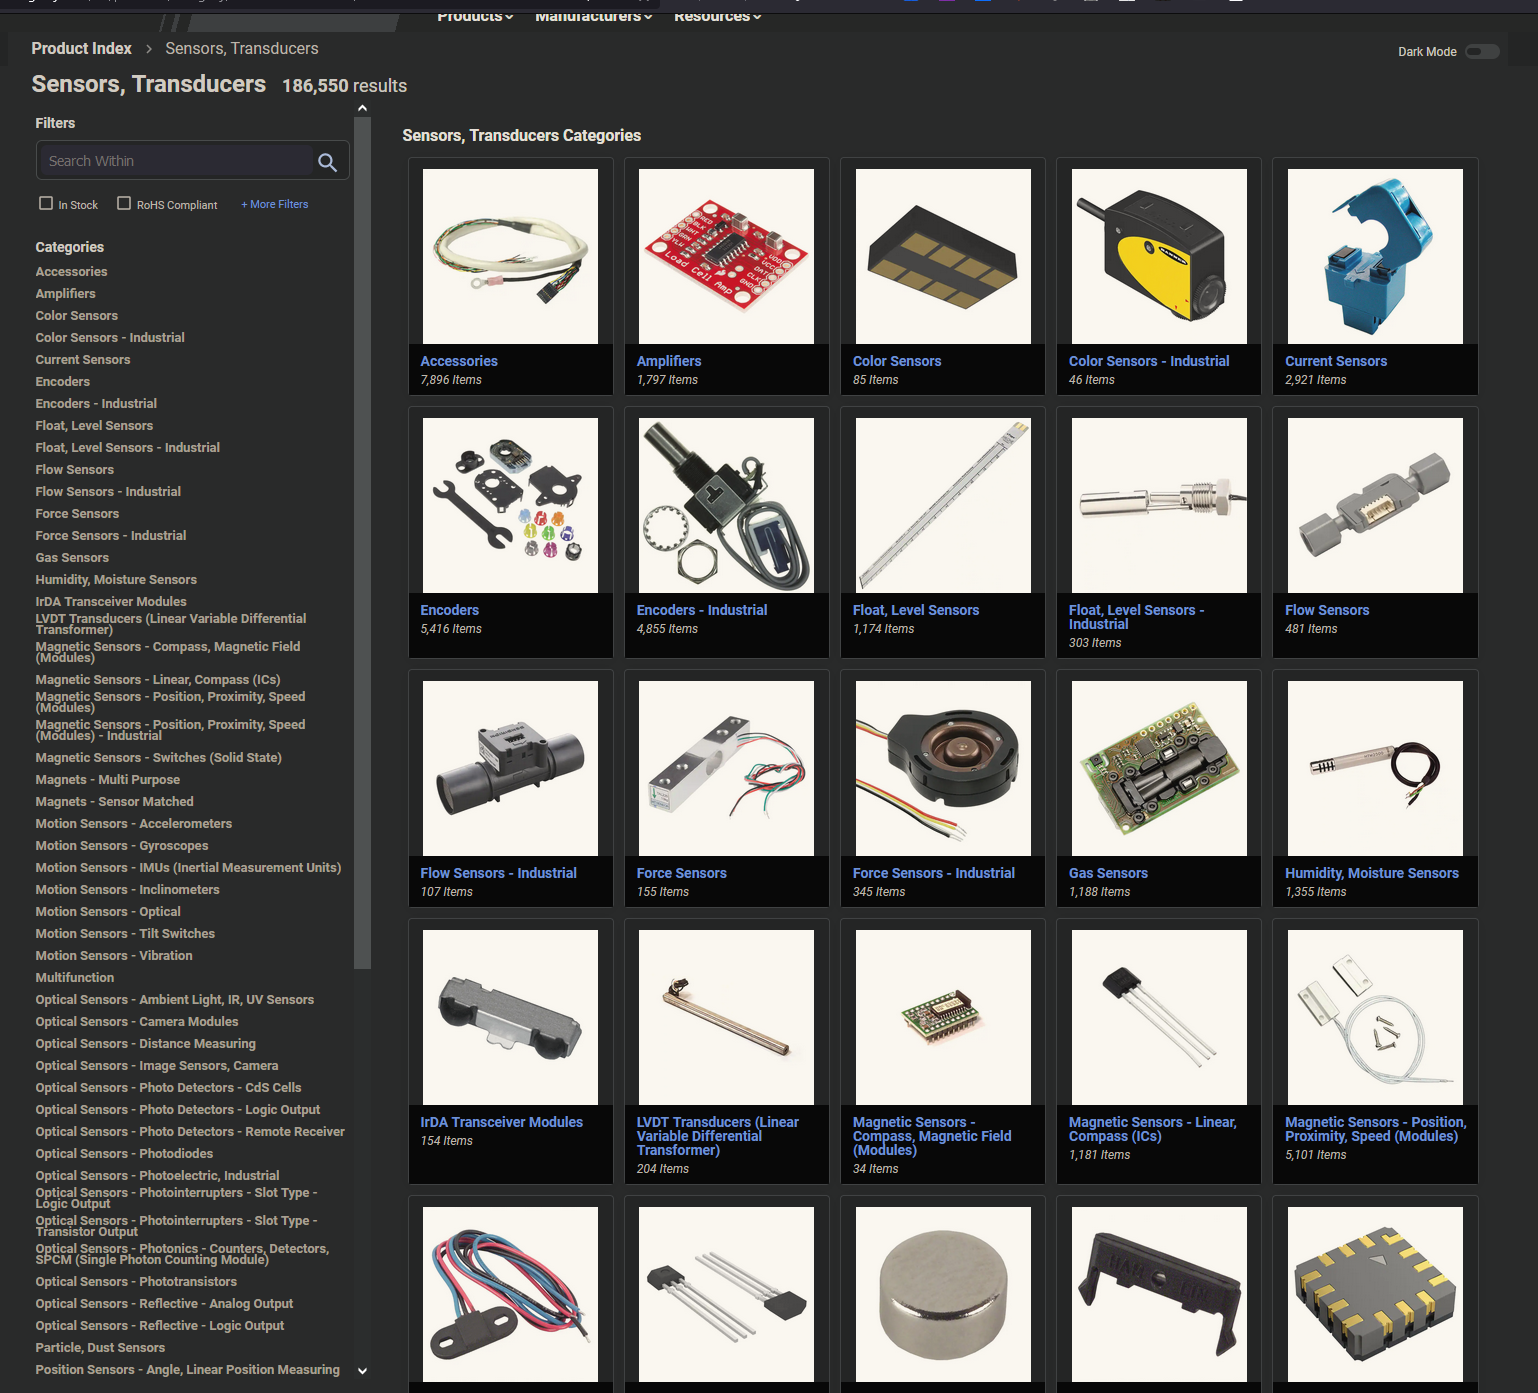Open the Accessories category thumbnail
Screen dimensions: 1538x1393
tap(510, 256)
